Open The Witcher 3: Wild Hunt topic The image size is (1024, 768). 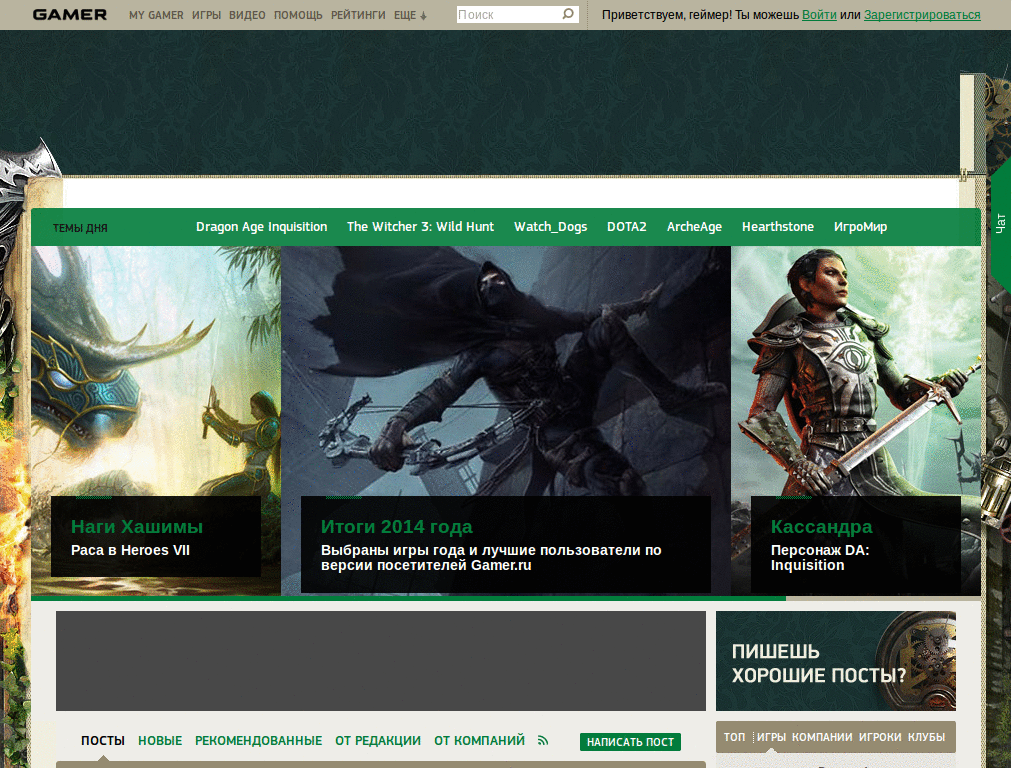[x=420, y=227]
